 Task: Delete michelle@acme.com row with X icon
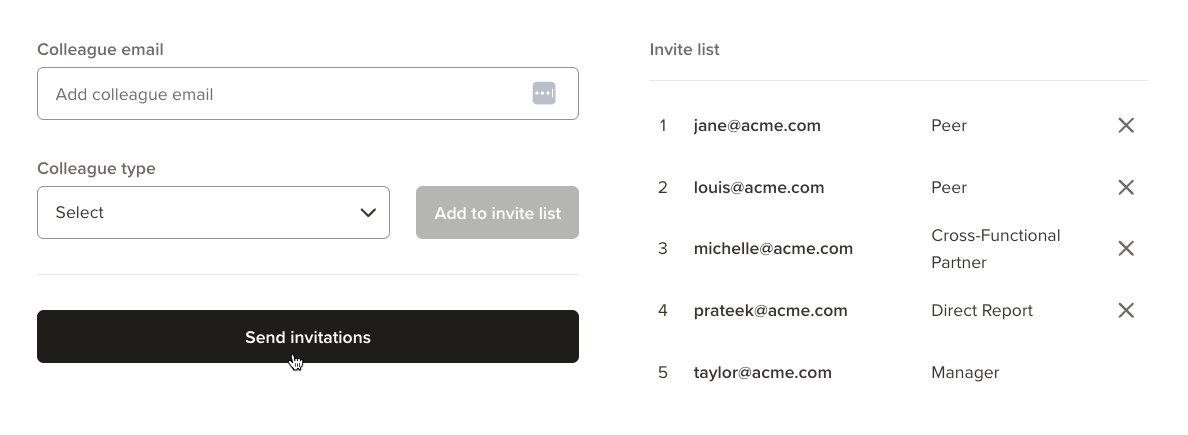(1126, 249)
